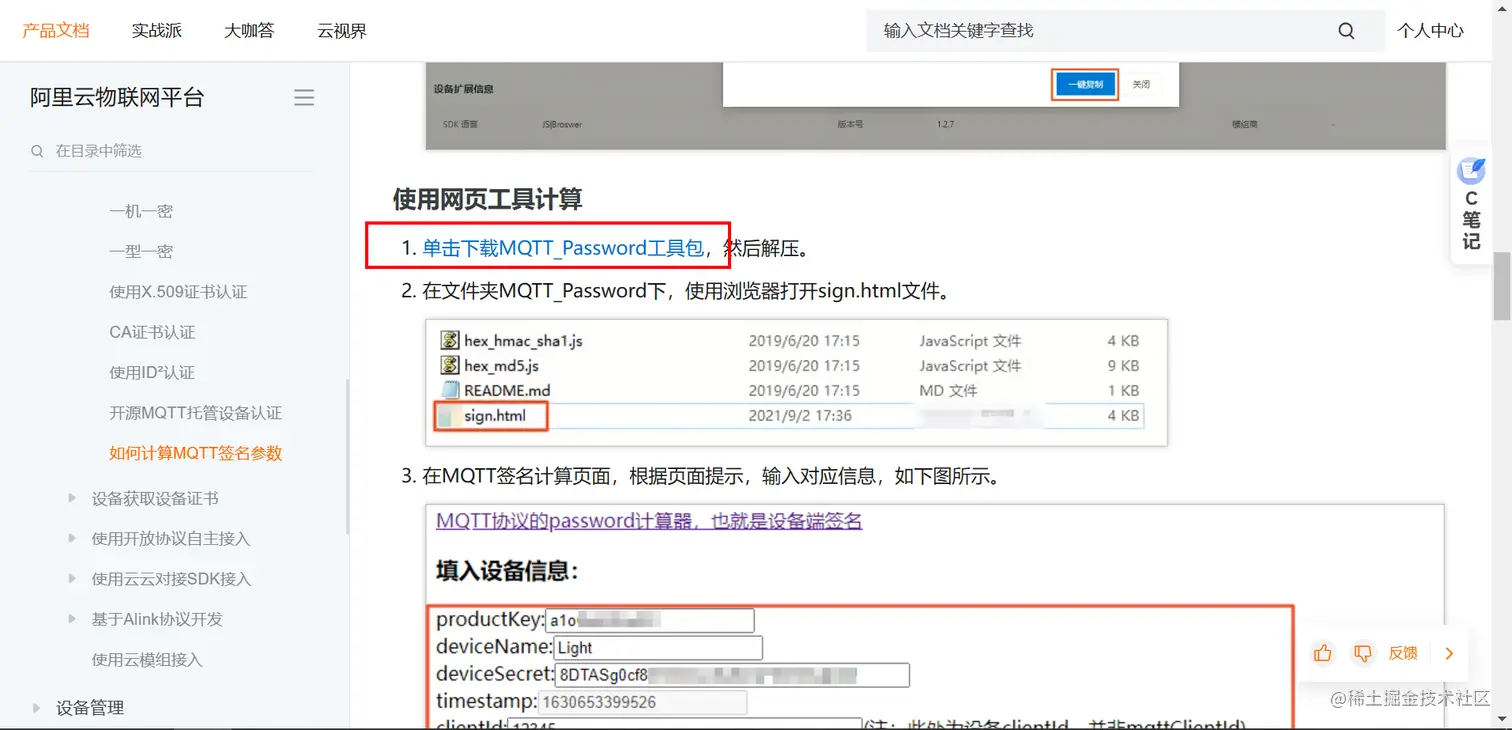Click the sidebar vertical scrollbar
Viewport: 1512px width, 730px height.
(347, 456)
